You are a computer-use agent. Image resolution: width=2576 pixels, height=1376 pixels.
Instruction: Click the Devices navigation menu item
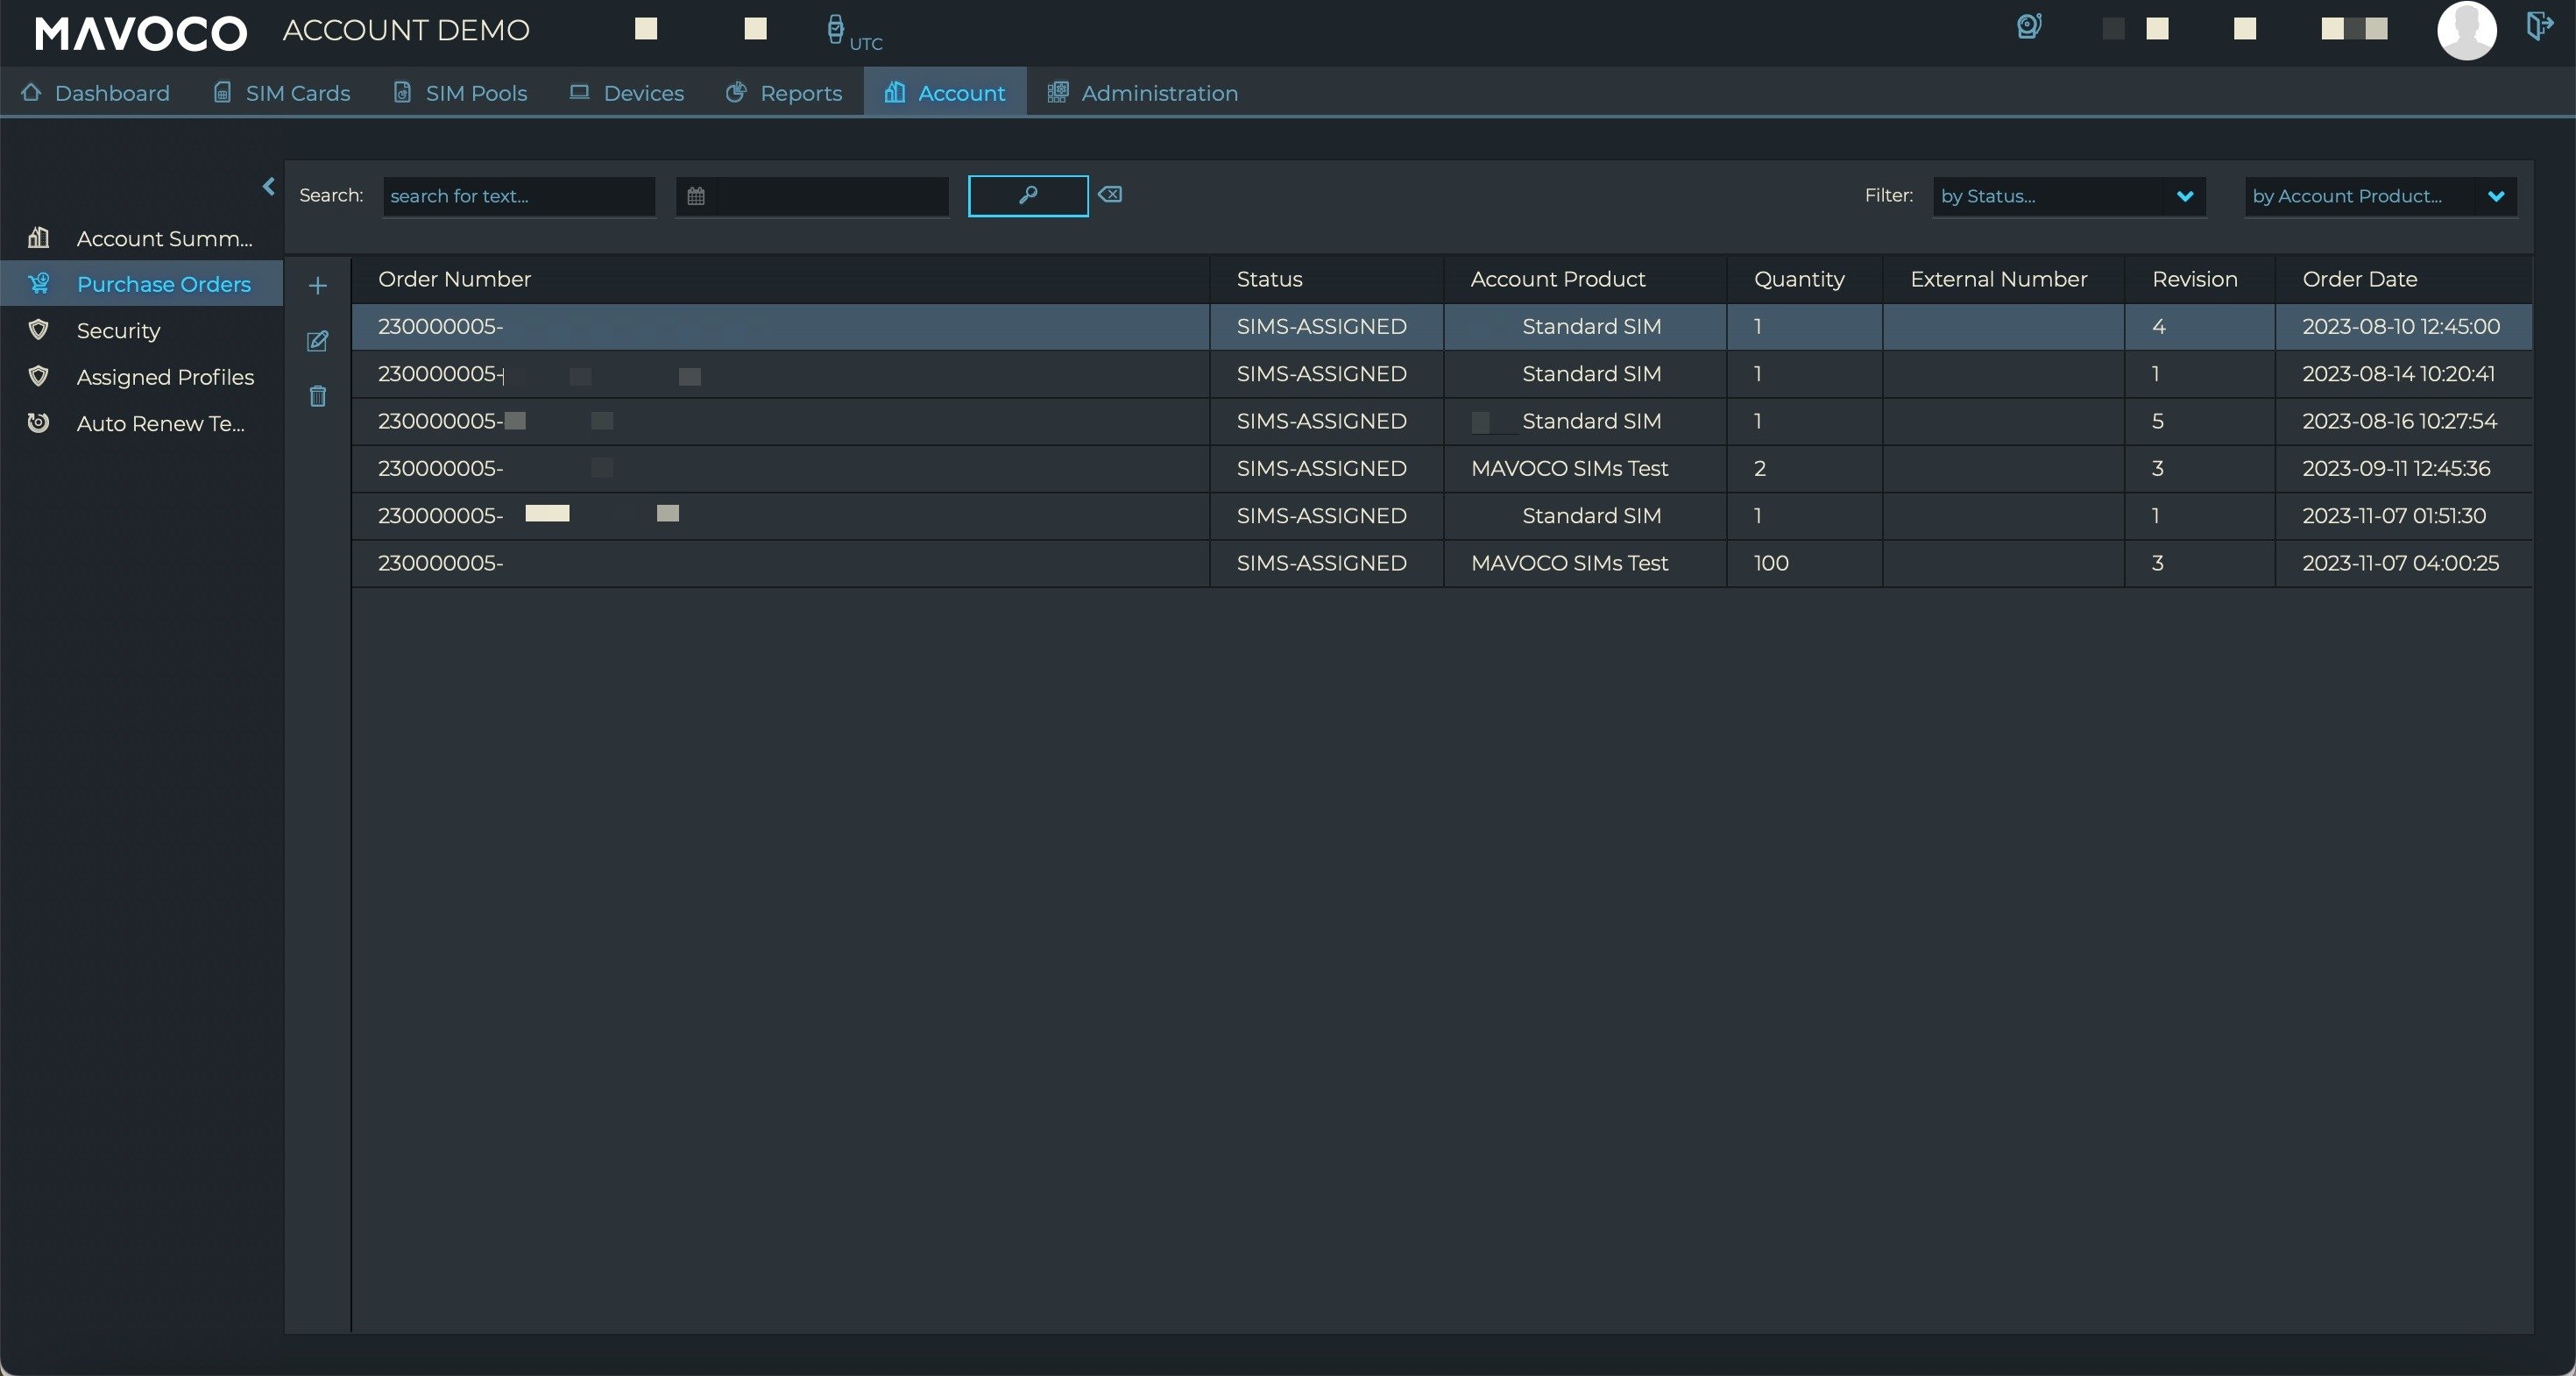(x=644, y=92)
